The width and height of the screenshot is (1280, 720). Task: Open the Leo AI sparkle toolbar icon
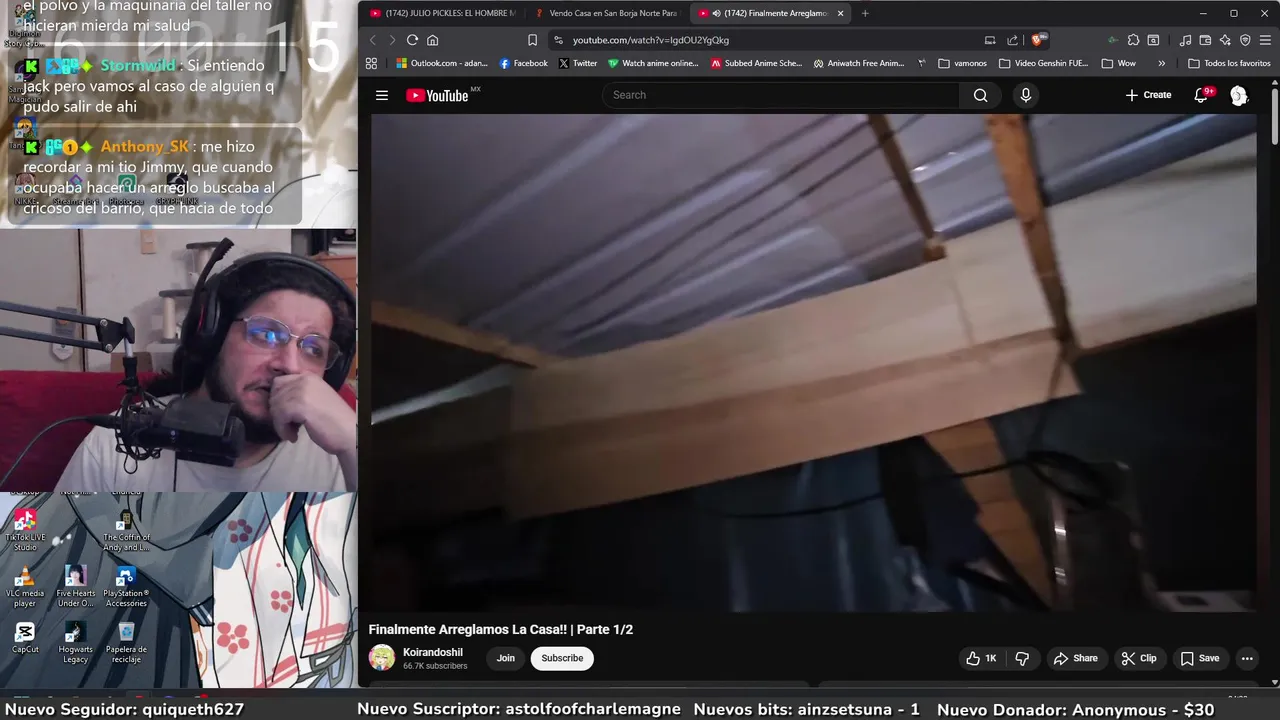click(1225, 40)
